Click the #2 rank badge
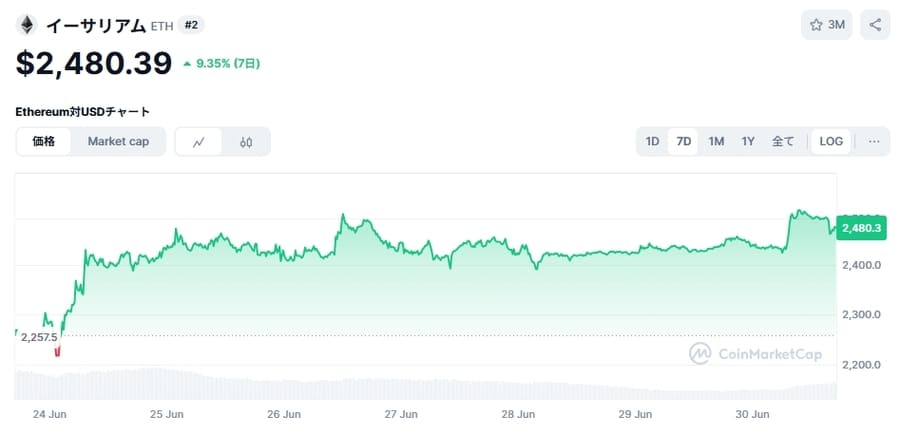The width and height of the screenshot is (900, 435). coord(191,25)
